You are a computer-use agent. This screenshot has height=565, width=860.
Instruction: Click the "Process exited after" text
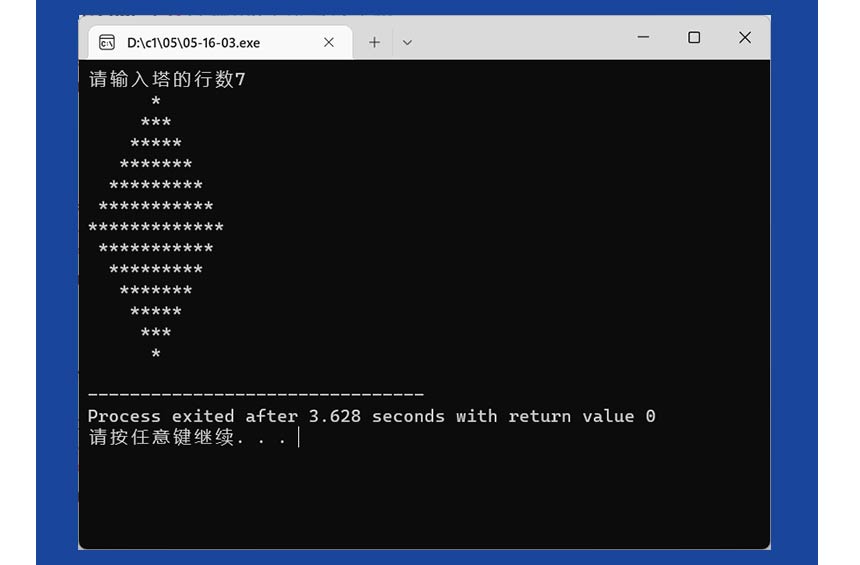tap(192, 416)
